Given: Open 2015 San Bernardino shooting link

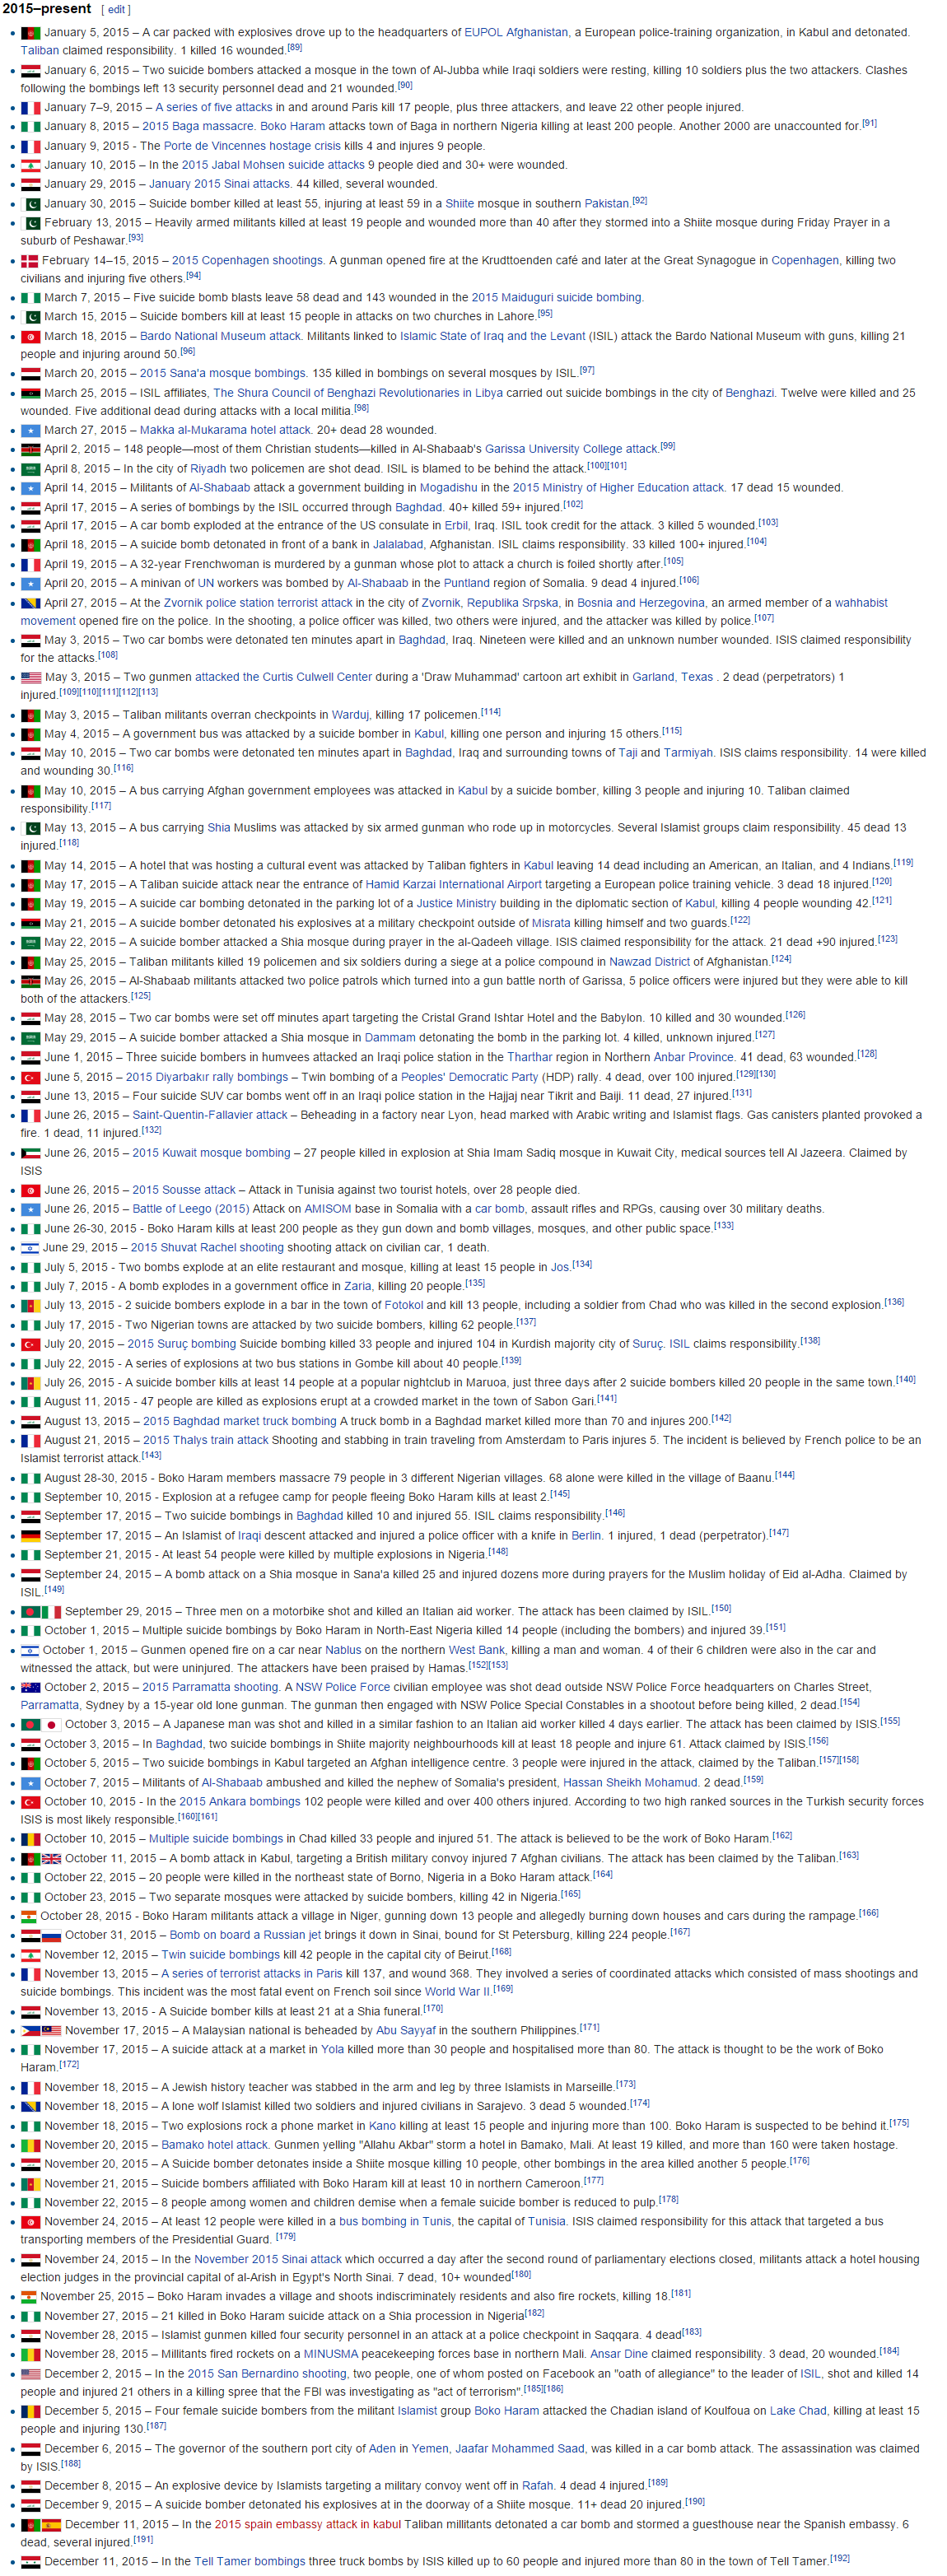Looking at the screenshot, I should click(267, 2374).
